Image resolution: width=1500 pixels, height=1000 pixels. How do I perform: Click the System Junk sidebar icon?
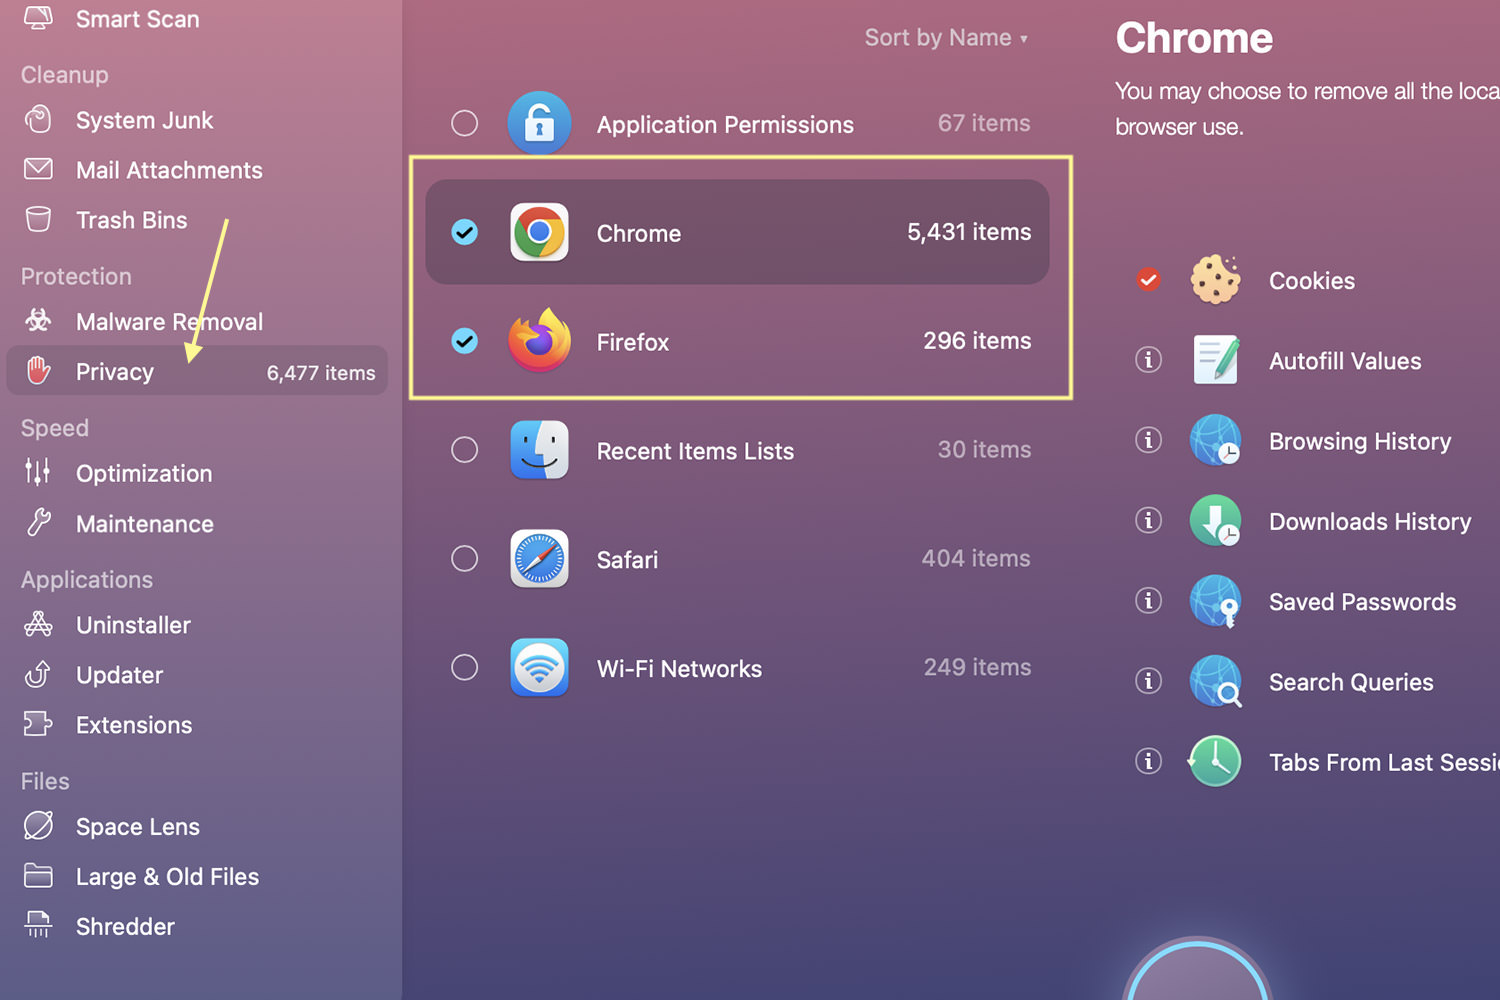(x=38, y=119)
